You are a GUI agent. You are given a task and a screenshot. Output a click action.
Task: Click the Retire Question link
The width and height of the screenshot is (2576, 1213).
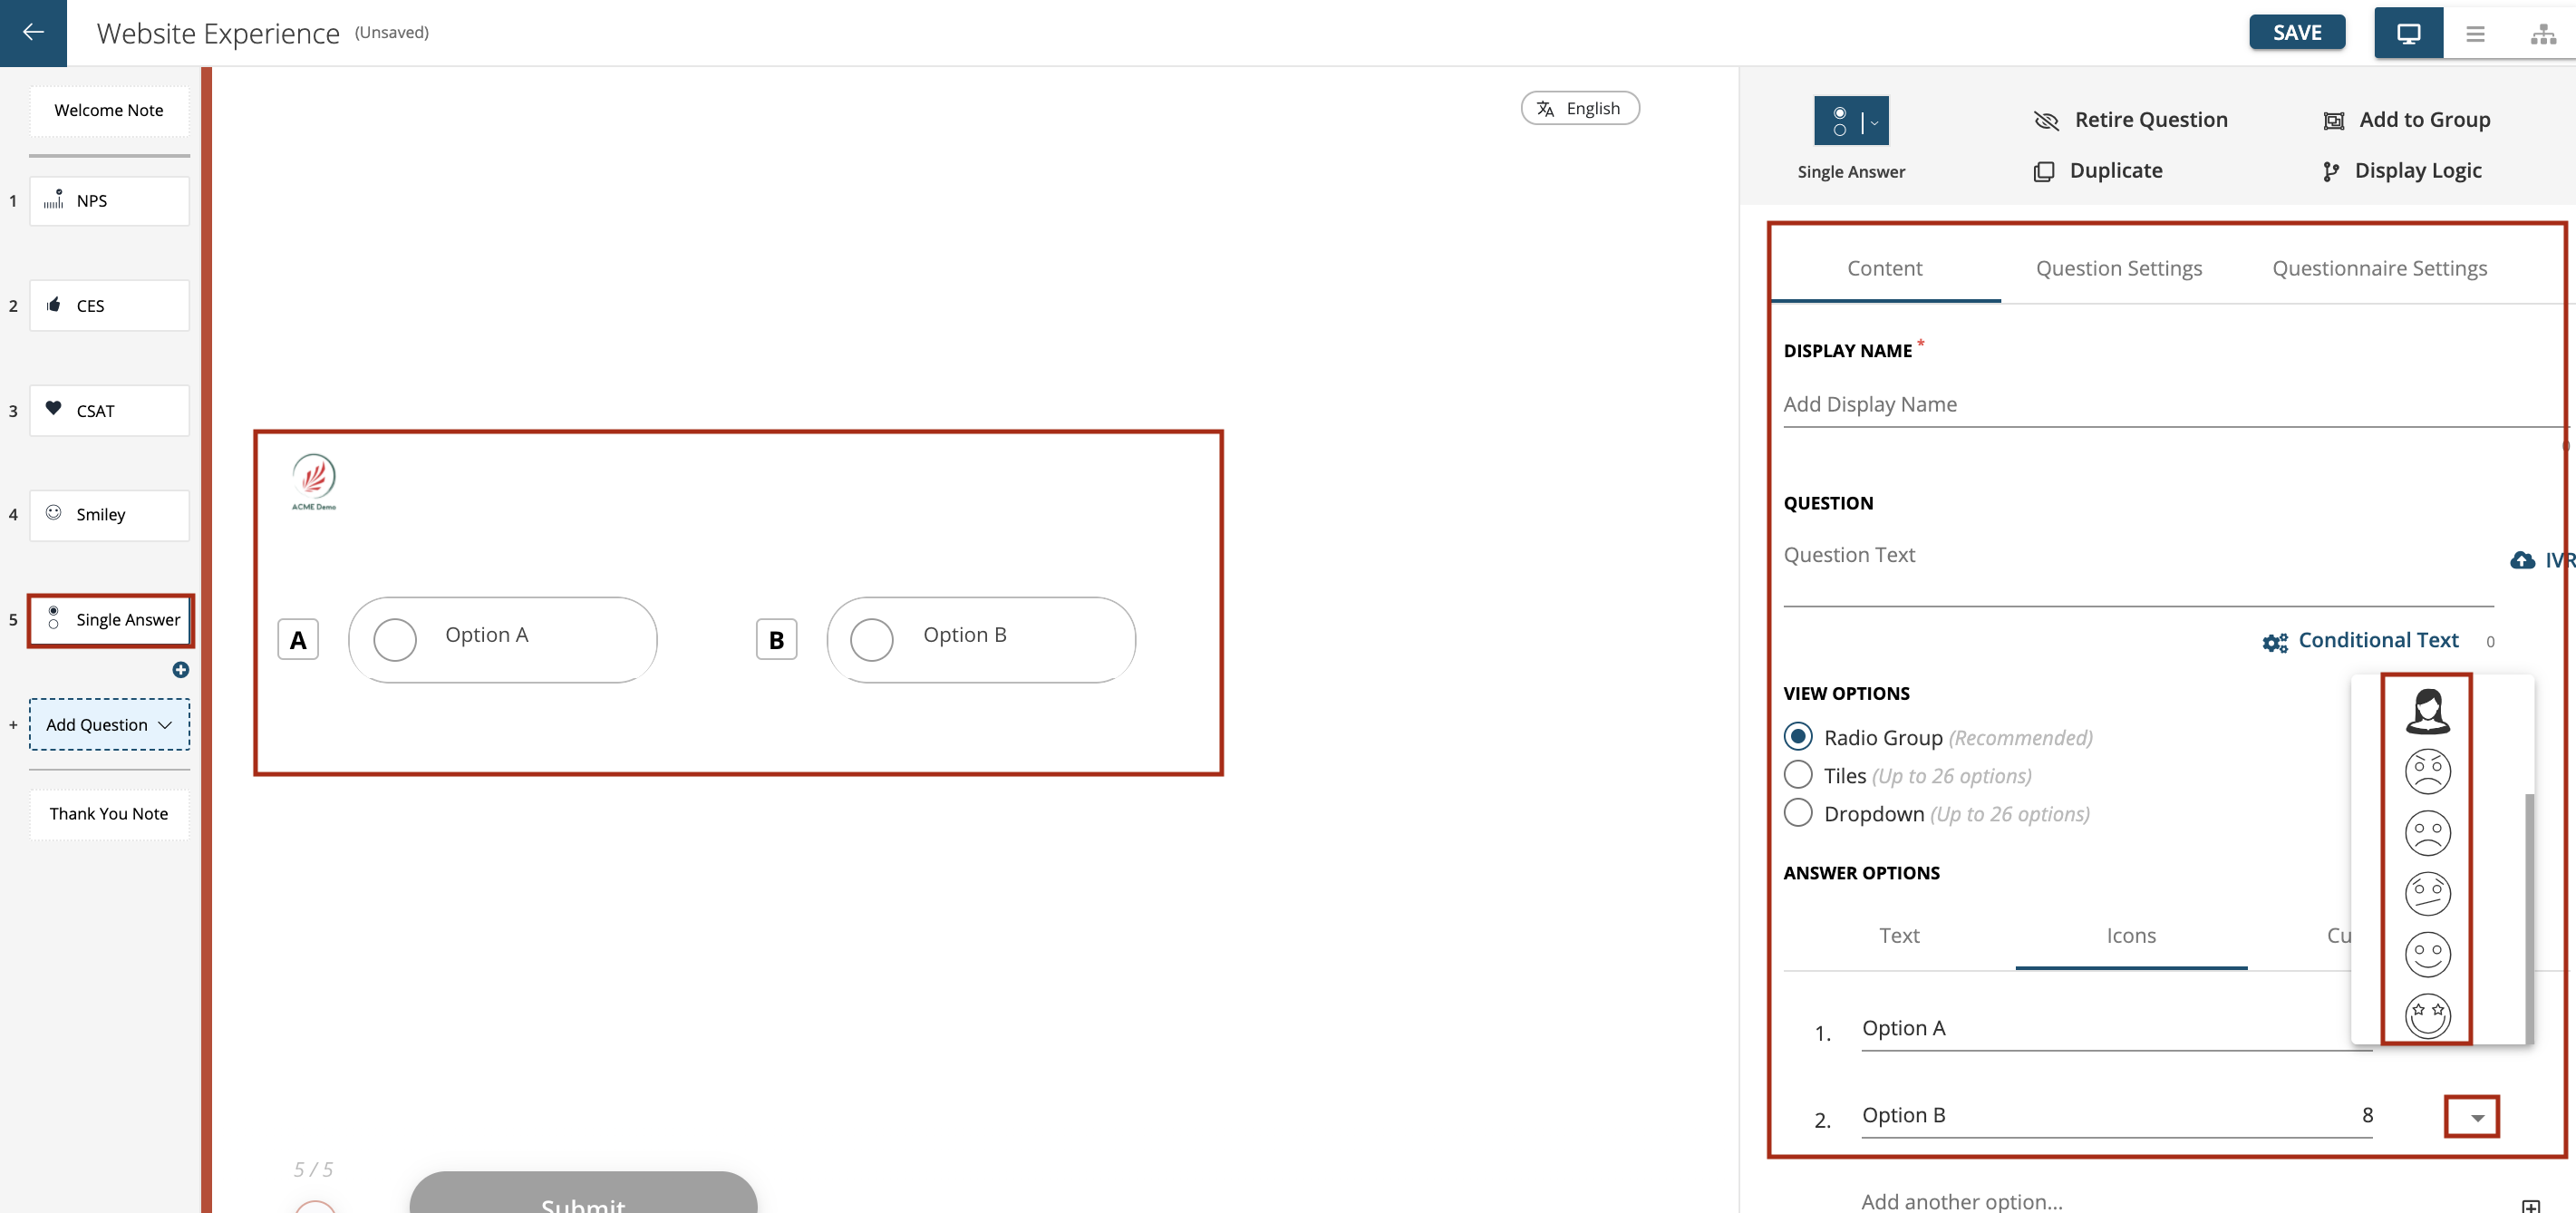pyautogui.click(x=2150, y=120)
